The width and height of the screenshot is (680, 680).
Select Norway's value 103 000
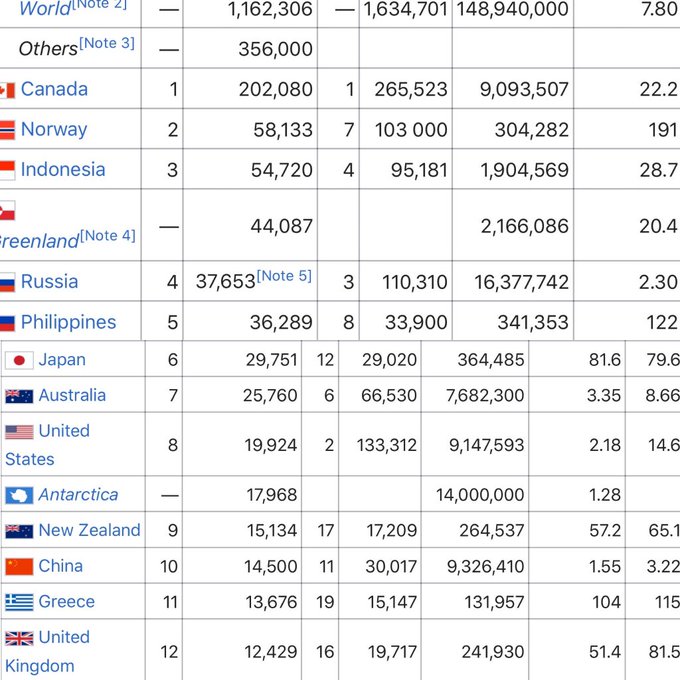coord(411,130)
